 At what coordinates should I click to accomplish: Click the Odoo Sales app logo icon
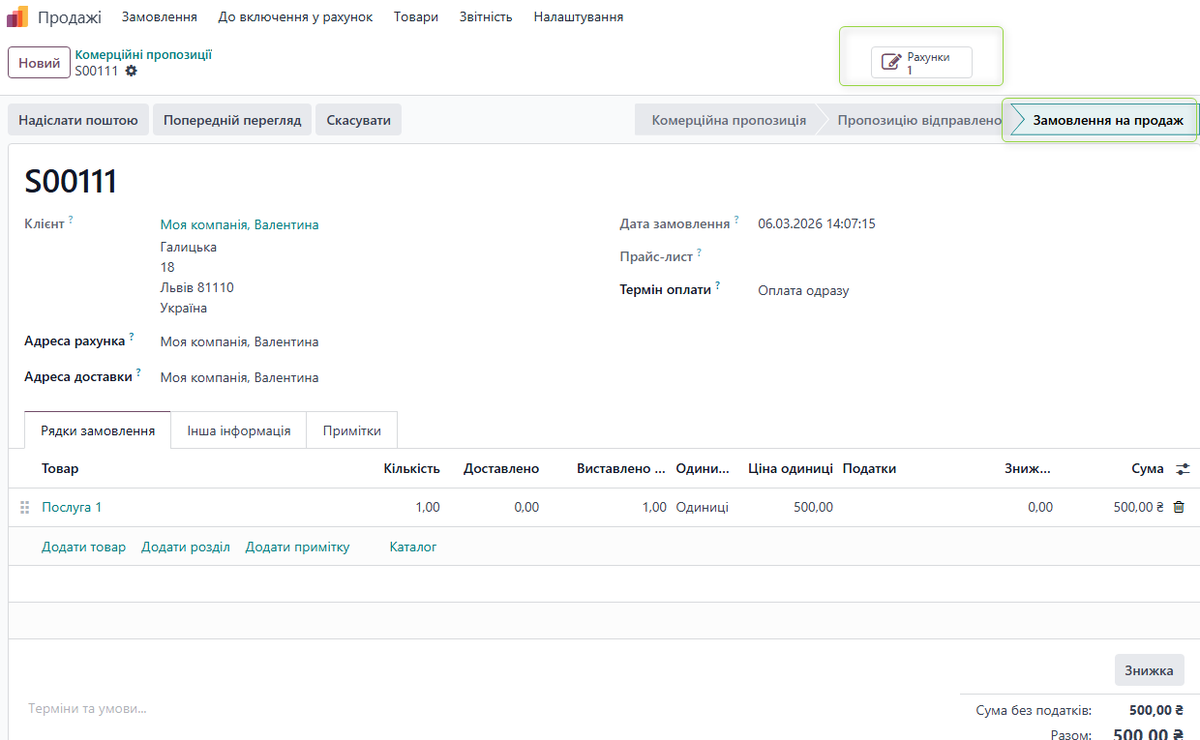[x=18, y=17]
